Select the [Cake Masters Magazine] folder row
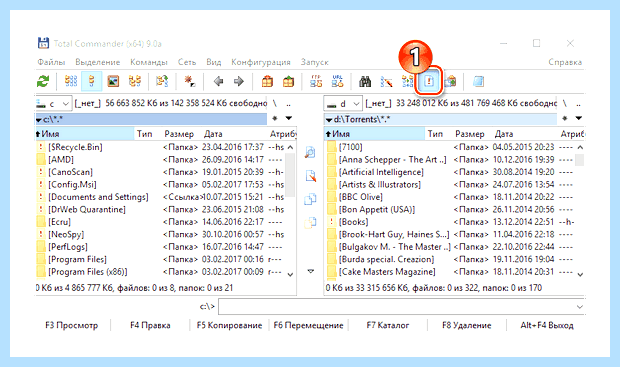This screenshot has height=367, width=620. (x=451, y=272)
